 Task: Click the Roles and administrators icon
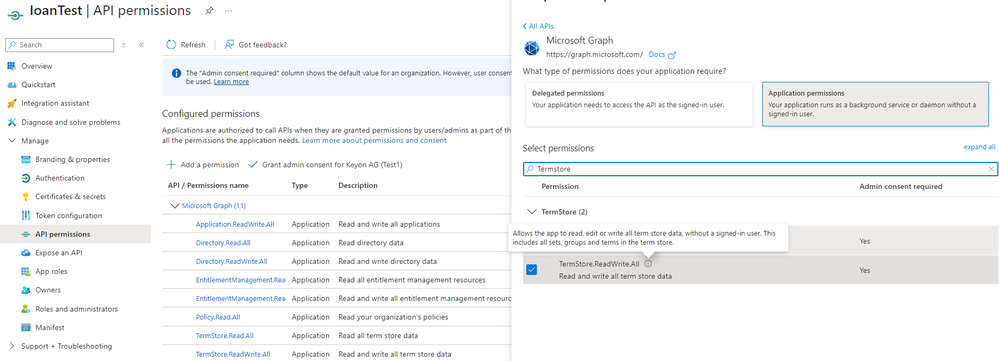coord(25,309)
